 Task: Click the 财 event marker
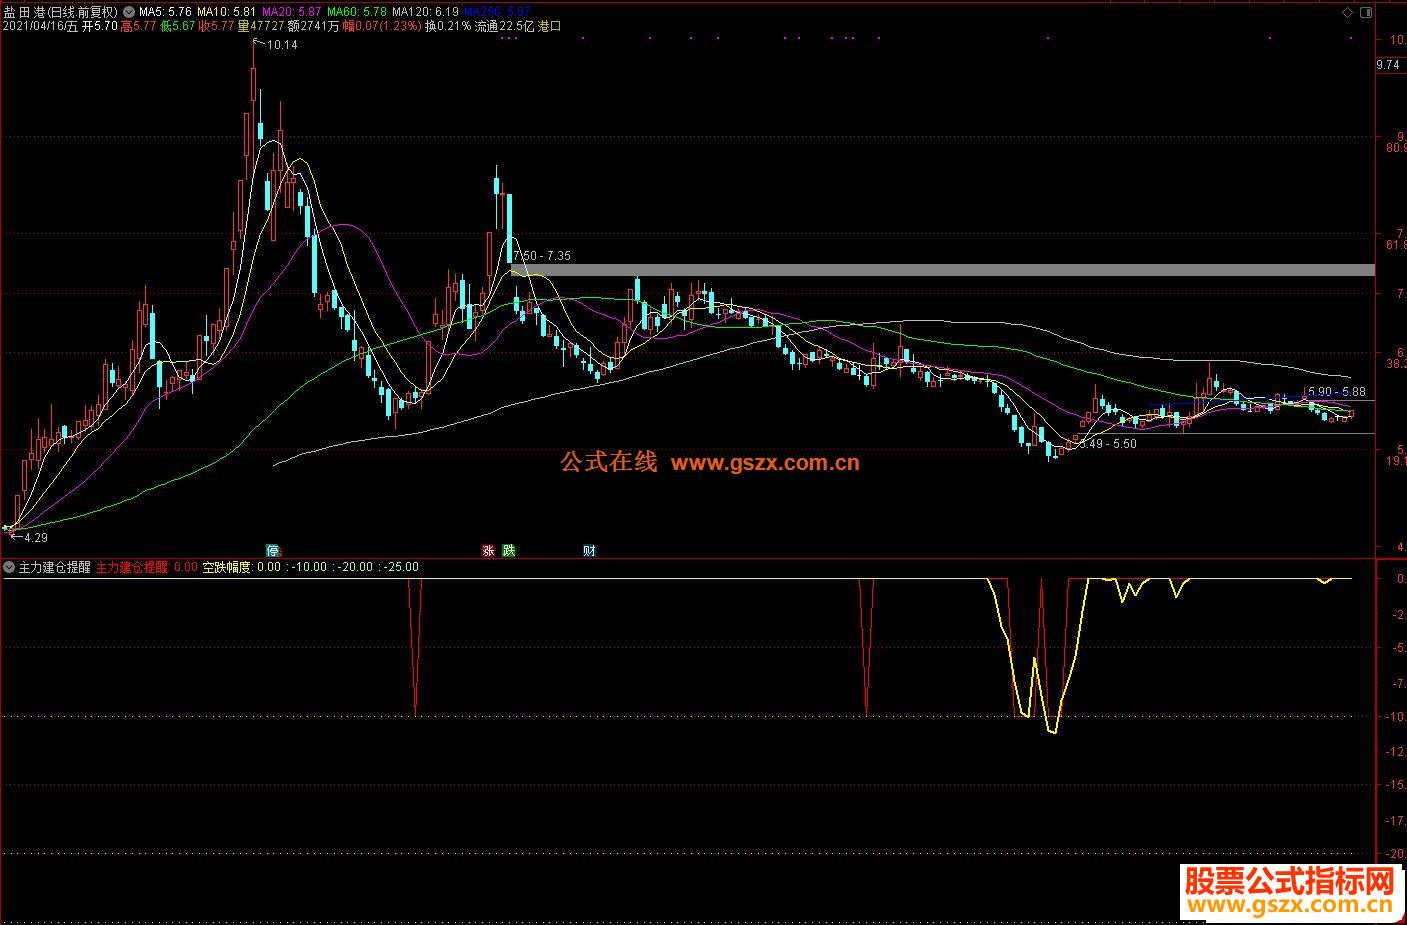coord(590,551)
